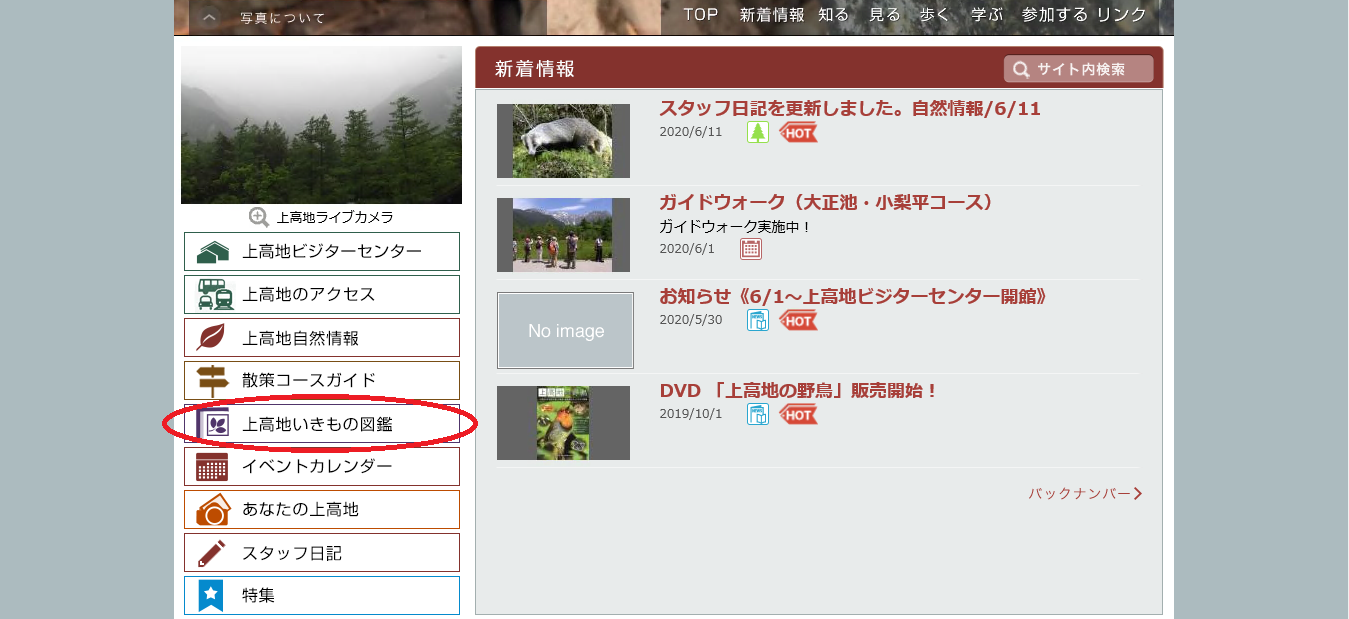Click the pencil icon for スタッフ日記
The image size is (1349, 619).
tap(212, 553)
